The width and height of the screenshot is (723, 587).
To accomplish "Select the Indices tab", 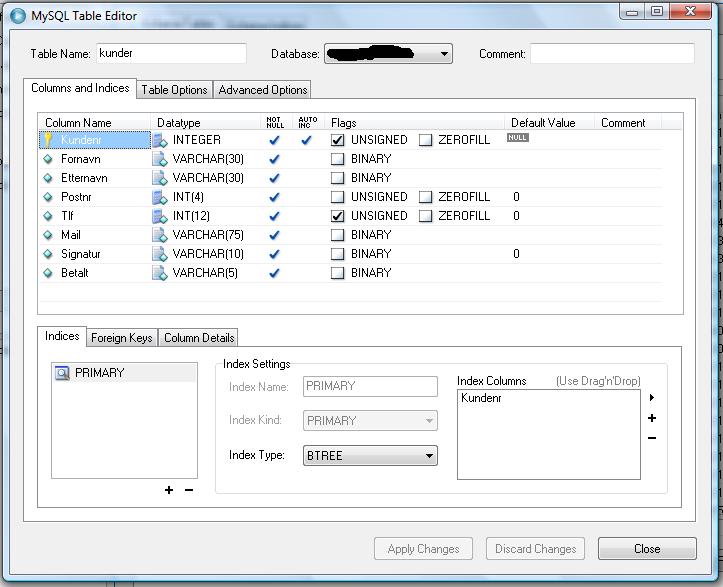I will (62, 336).
